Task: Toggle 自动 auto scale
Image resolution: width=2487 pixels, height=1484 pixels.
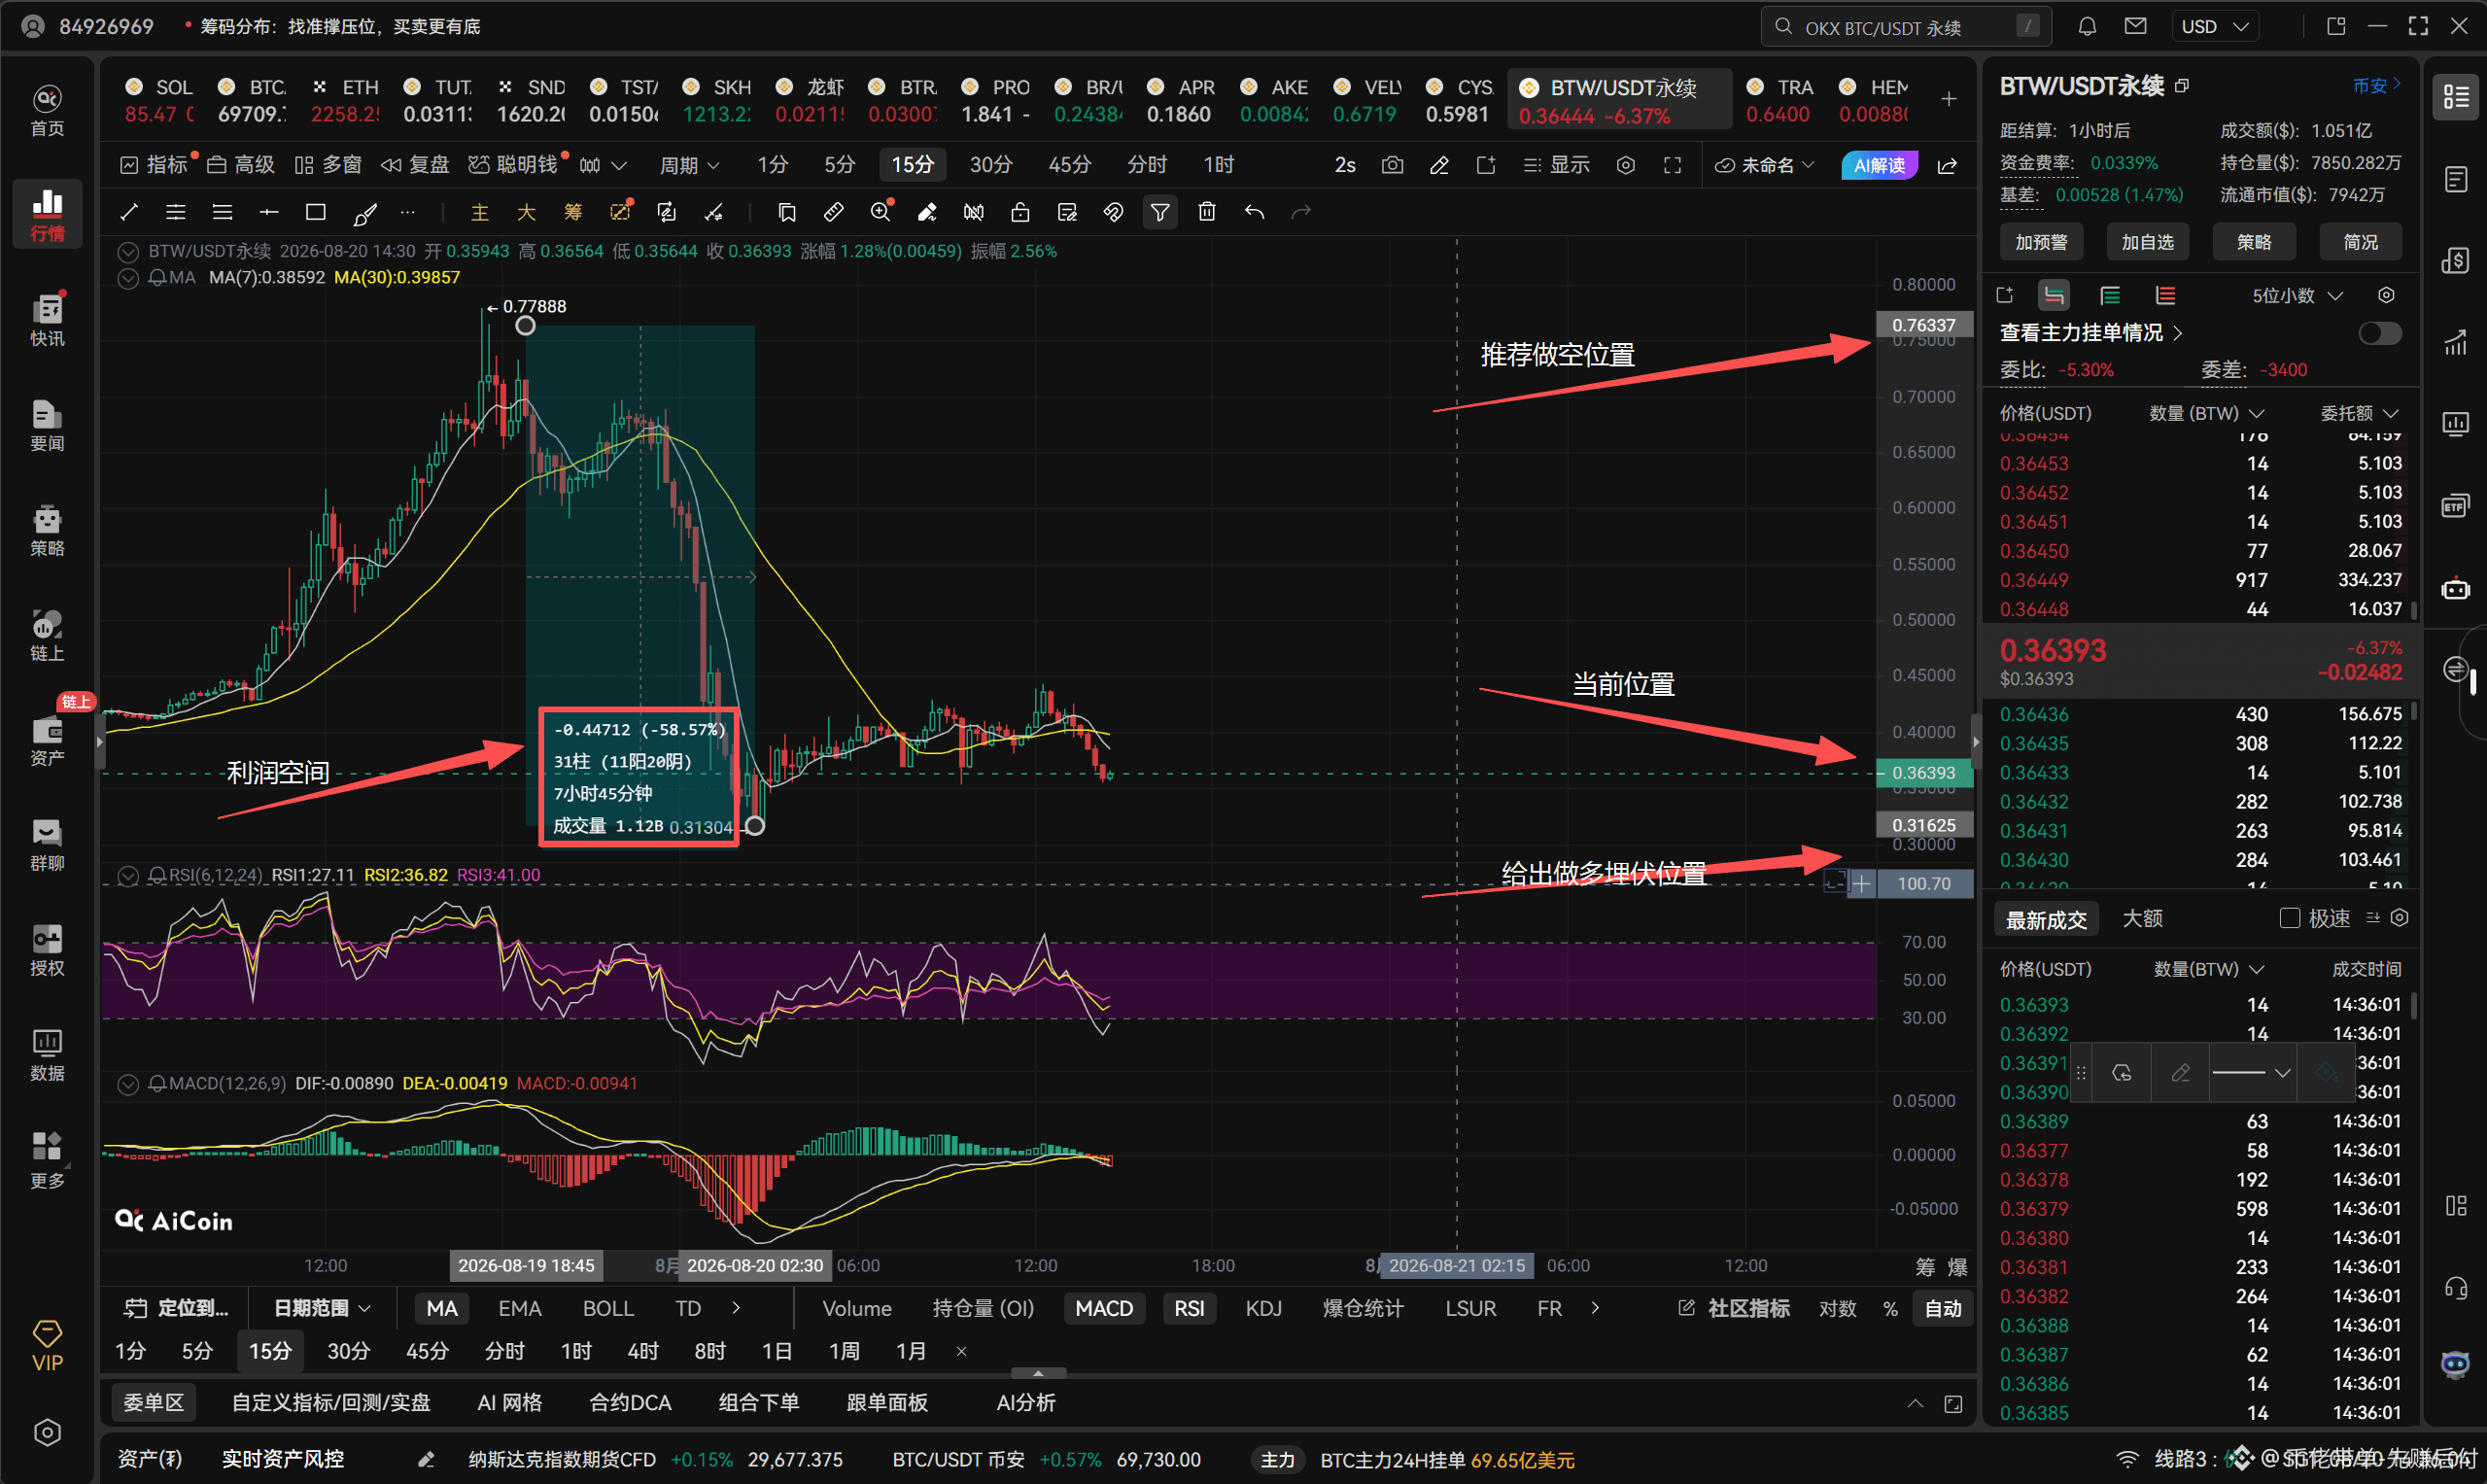Action: (x=1943, y=1309)
